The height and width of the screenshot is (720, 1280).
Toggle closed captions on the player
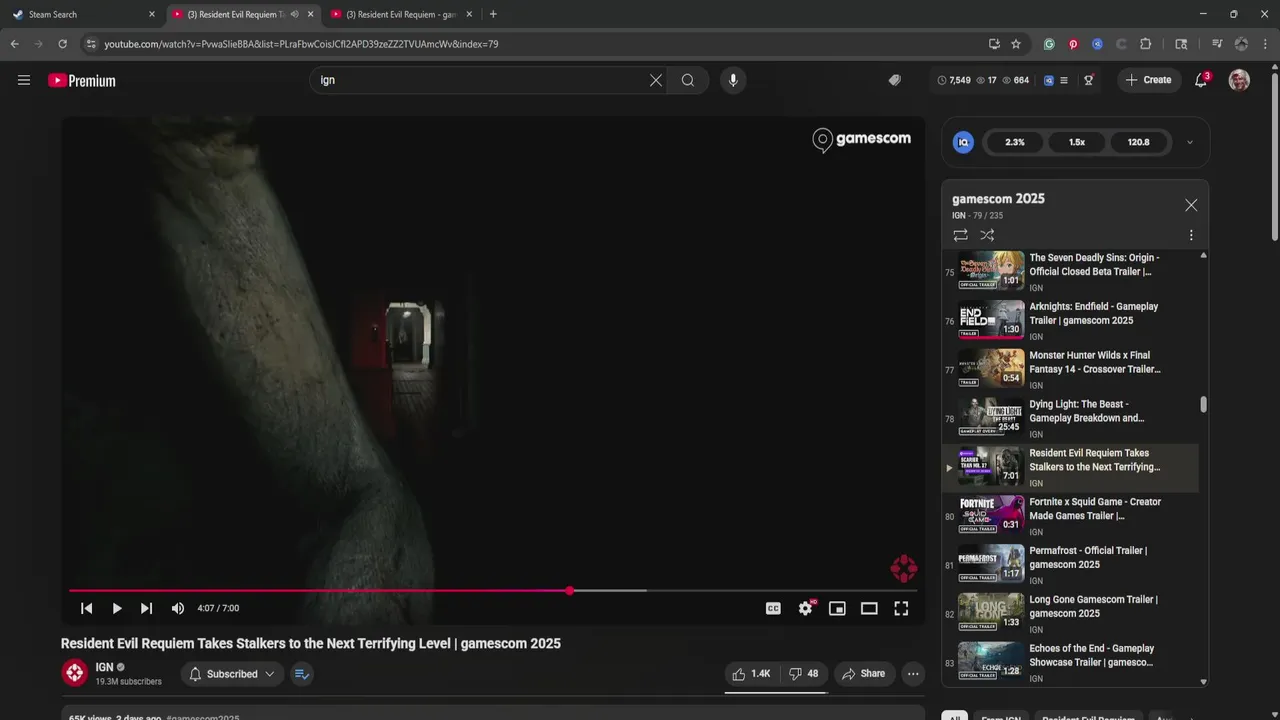coord(773,608)
